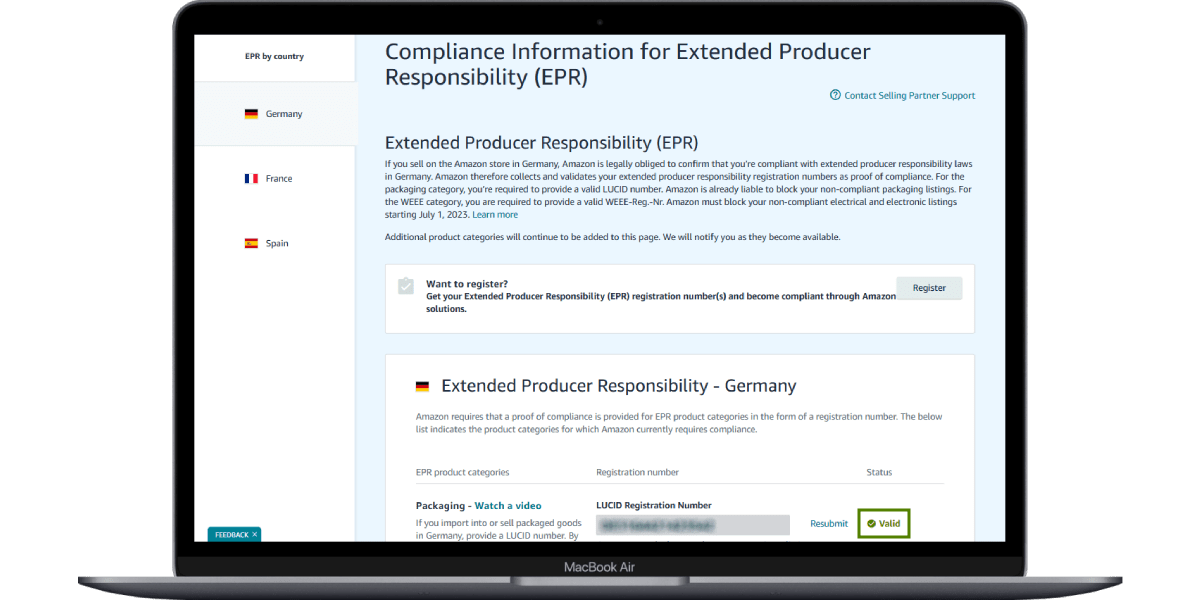Select Germany in the EPR country list
1200x600 pixels.
(x=283, y=114)
